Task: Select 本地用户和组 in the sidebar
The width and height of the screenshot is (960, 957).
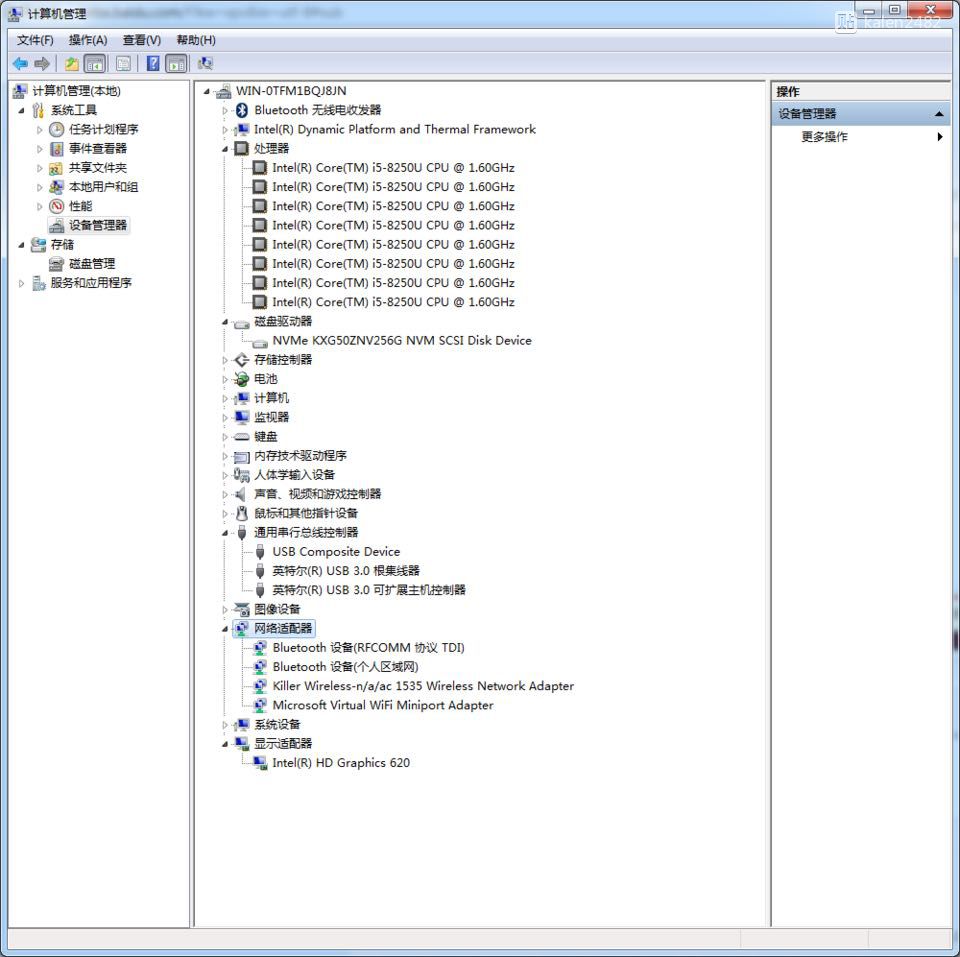Action: [103, 187]
